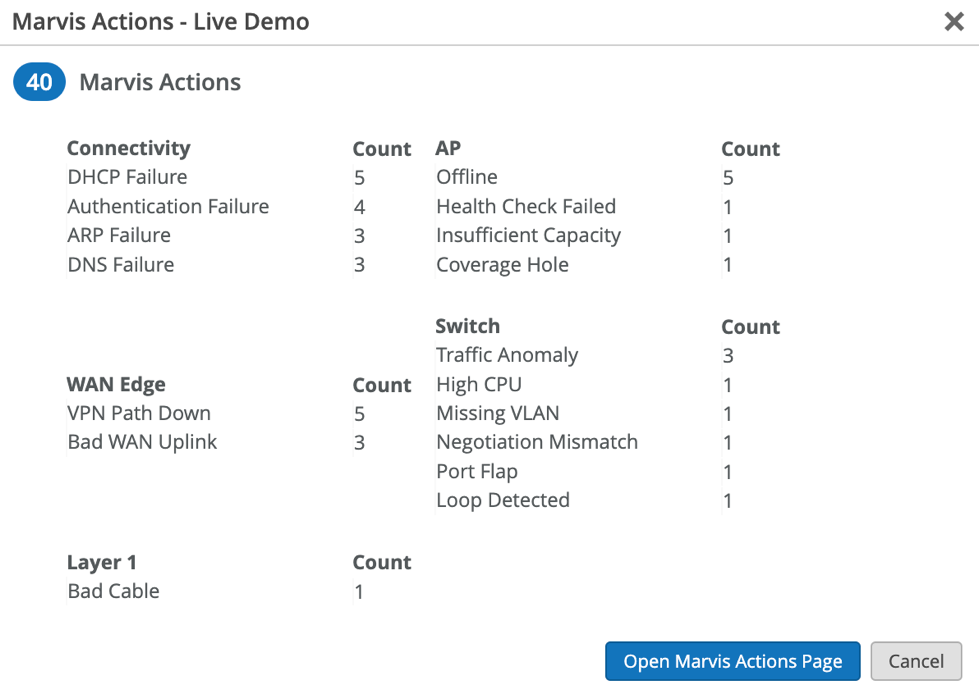979x699 pixels.
Task: Select Bad Cable under Layer 1
Action: (x=113, y=592)
